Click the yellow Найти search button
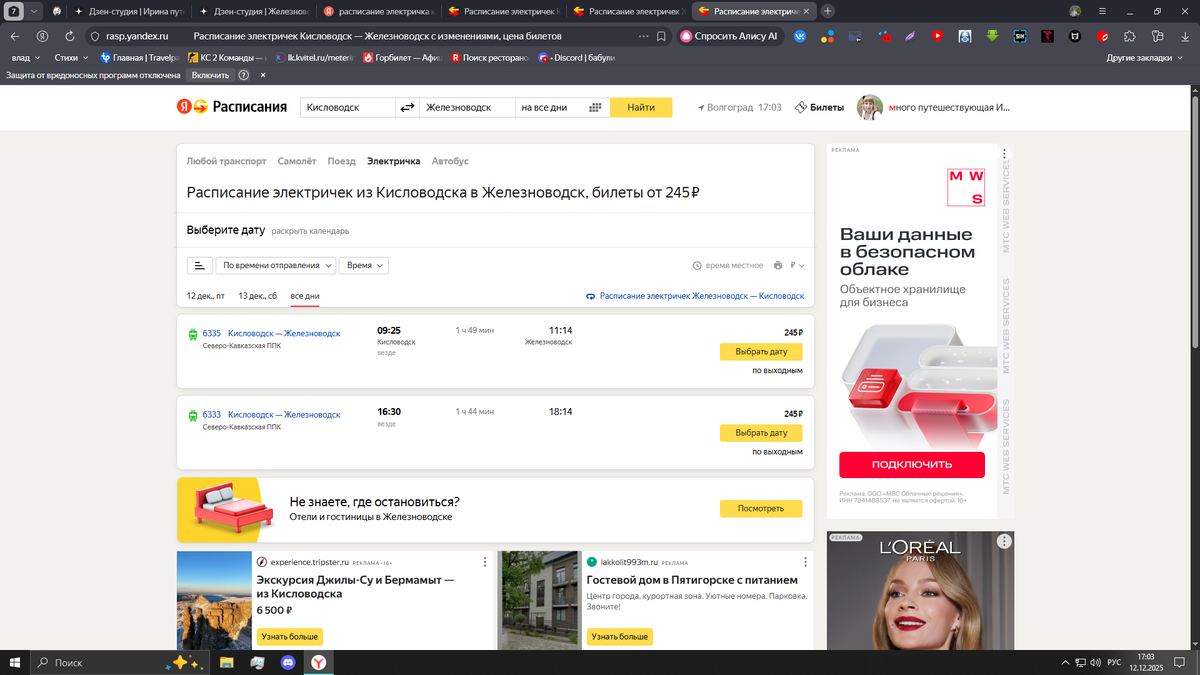The width and height of the screenshot is (1200, 675). pyautogui.click(x=641, y=107)
